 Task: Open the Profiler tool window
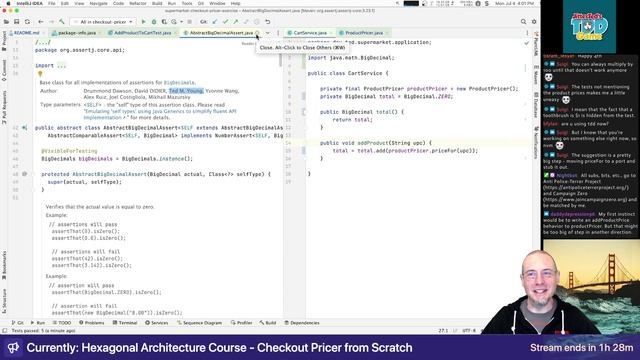241,322
